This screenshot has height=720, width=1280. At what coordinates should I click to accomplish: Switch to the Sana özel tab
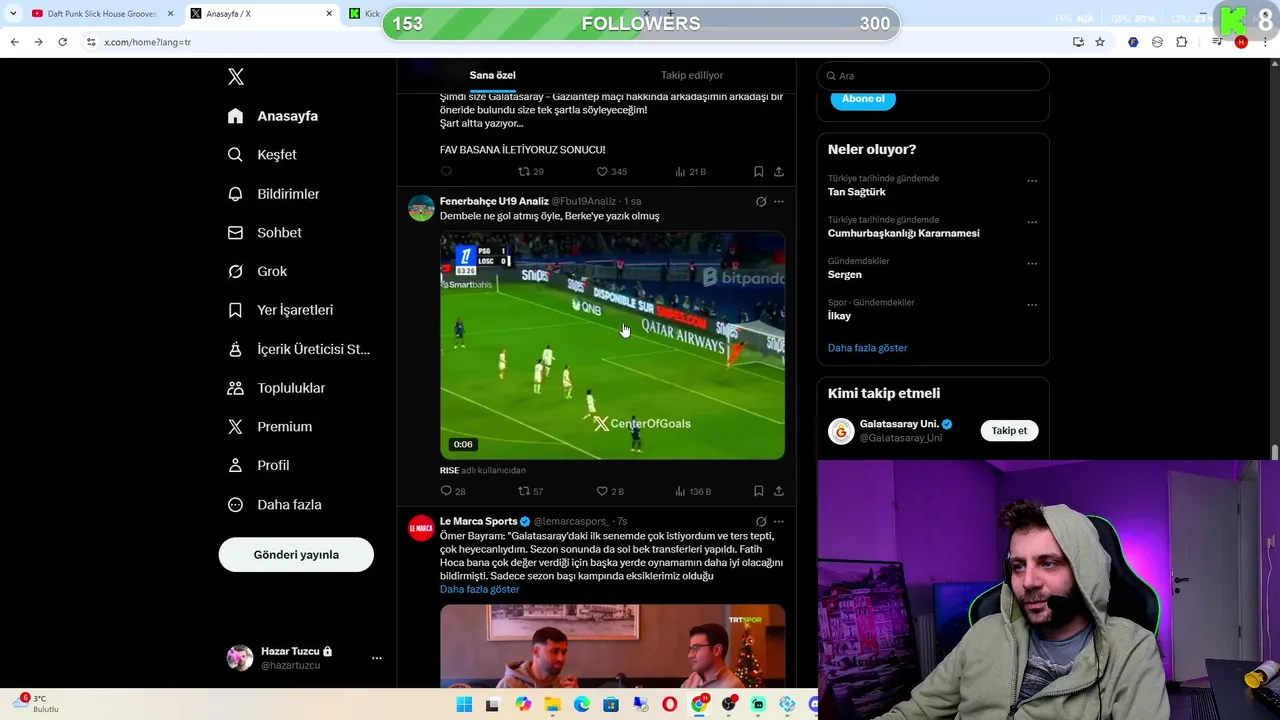point(493,75)
